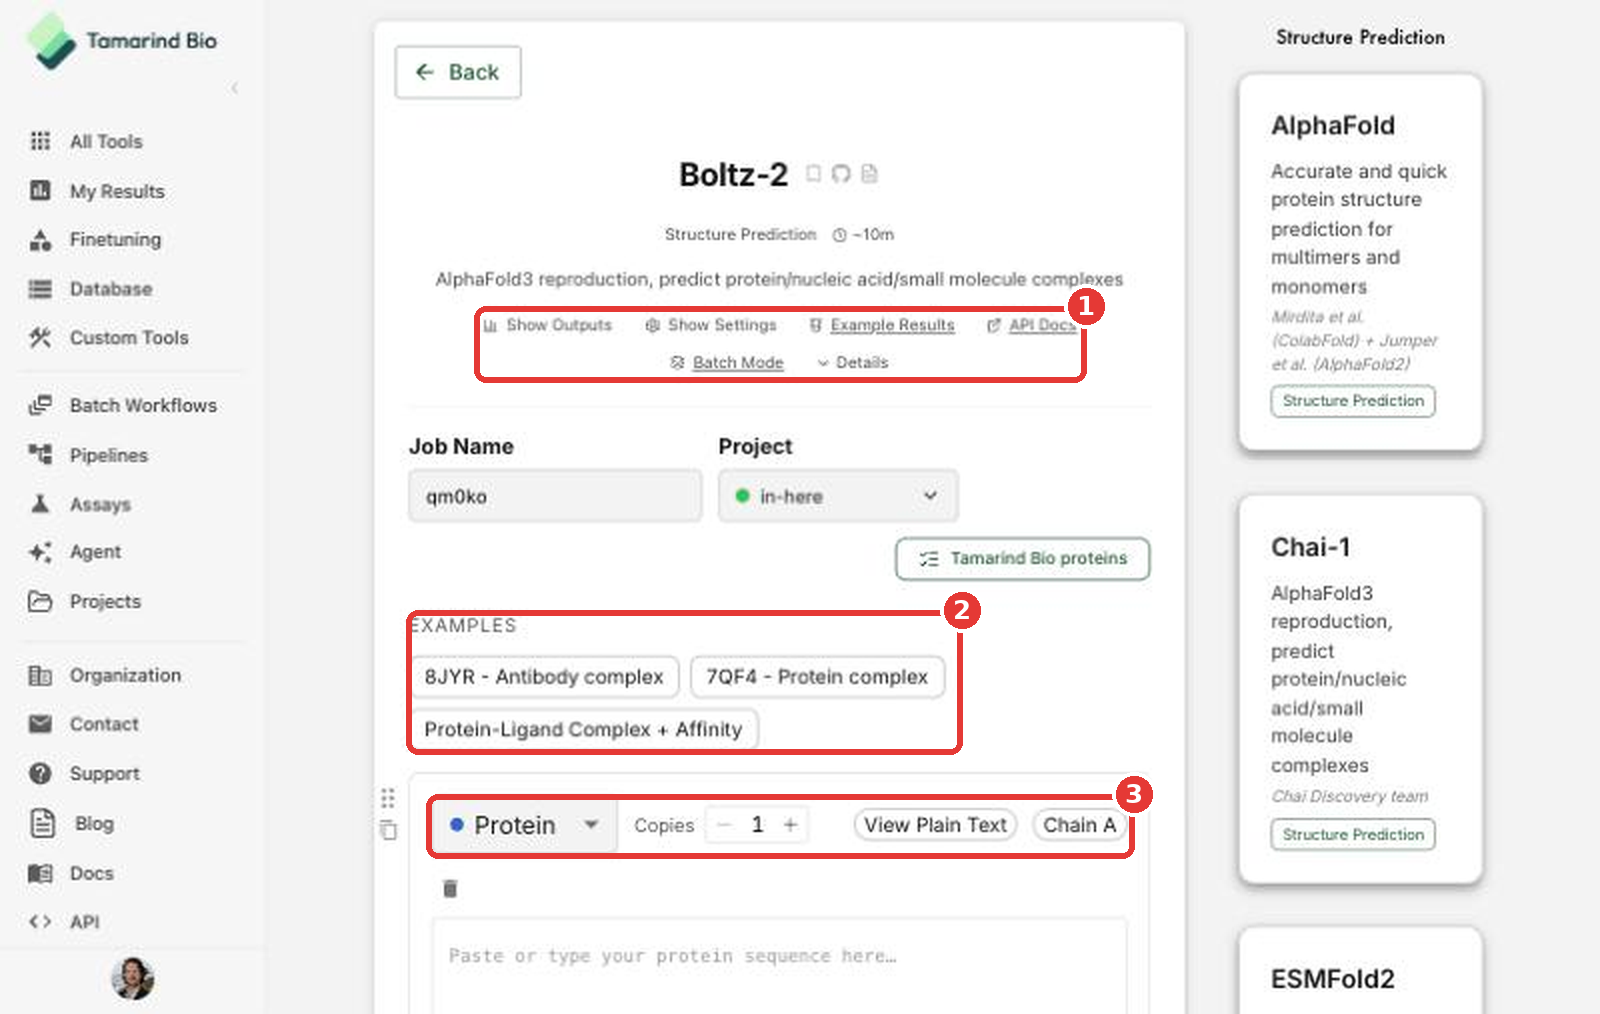1600x1014 pixels.
Task: Duplicate the protein entry with copy icon
Action: pyautogui.click(x=389, y=830)
